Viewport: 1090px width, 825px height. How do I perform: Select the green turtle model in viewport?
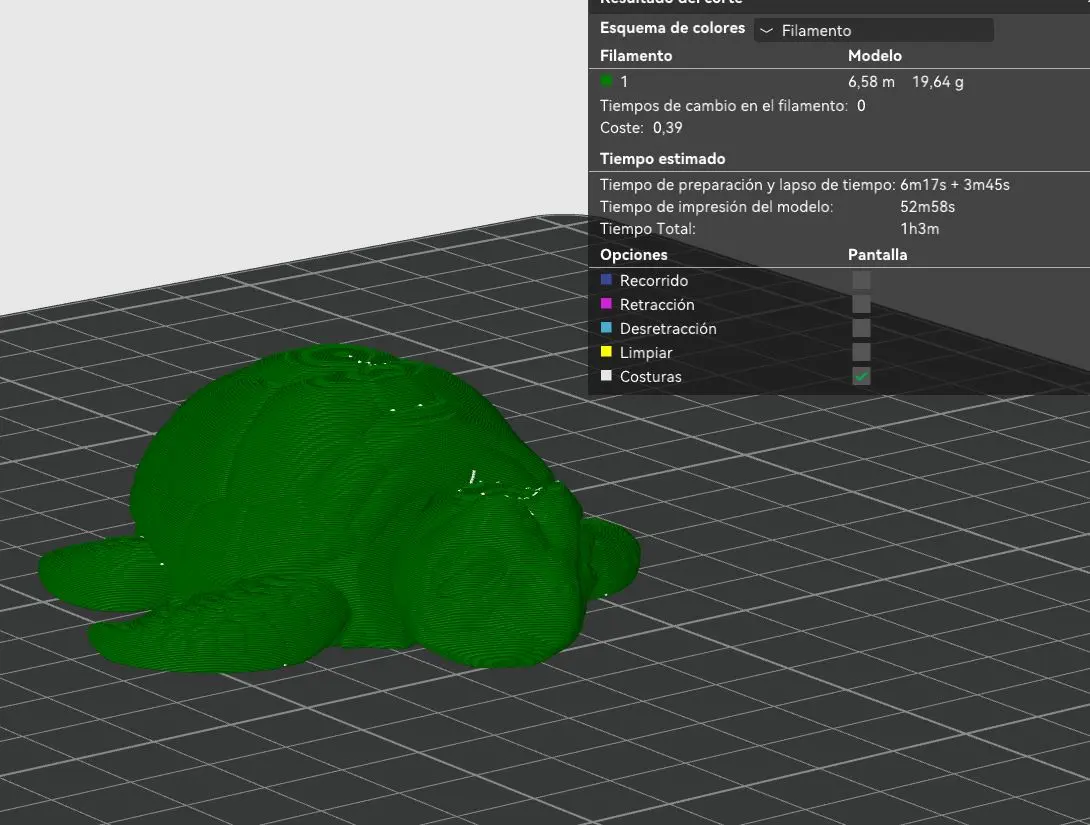tap(334, 514)
